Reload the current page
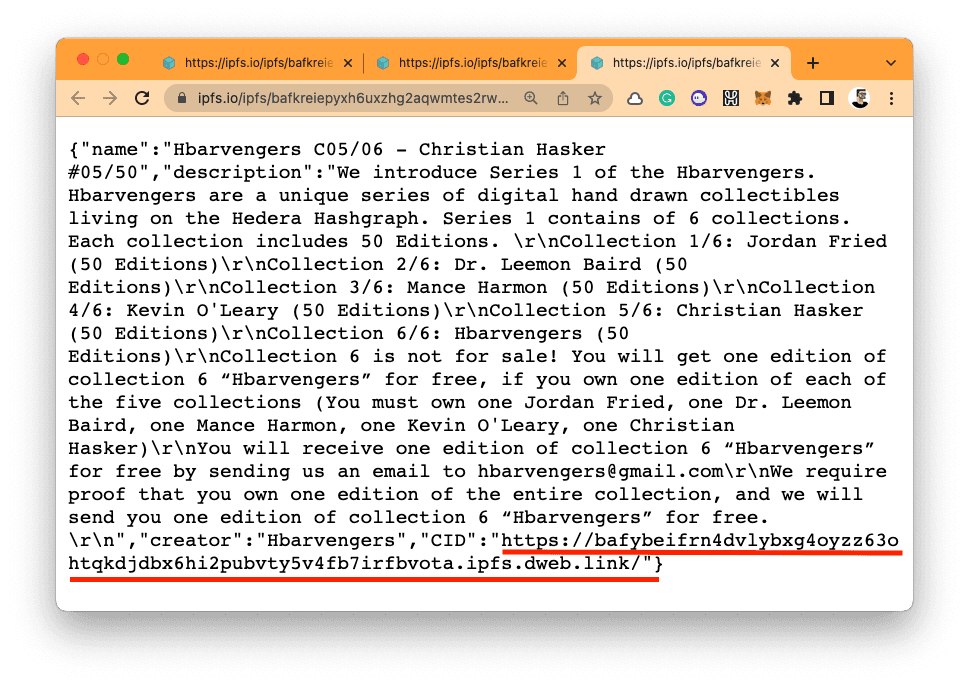The width and height of the screenshot is (969, 685). [x=142, y=98]
